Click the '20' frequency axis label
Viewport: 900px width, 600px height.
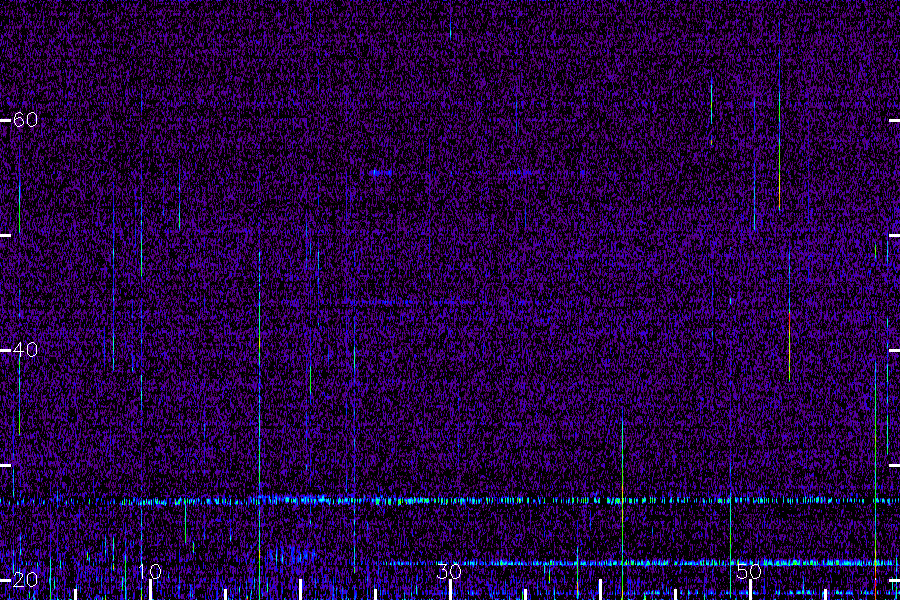25,580
